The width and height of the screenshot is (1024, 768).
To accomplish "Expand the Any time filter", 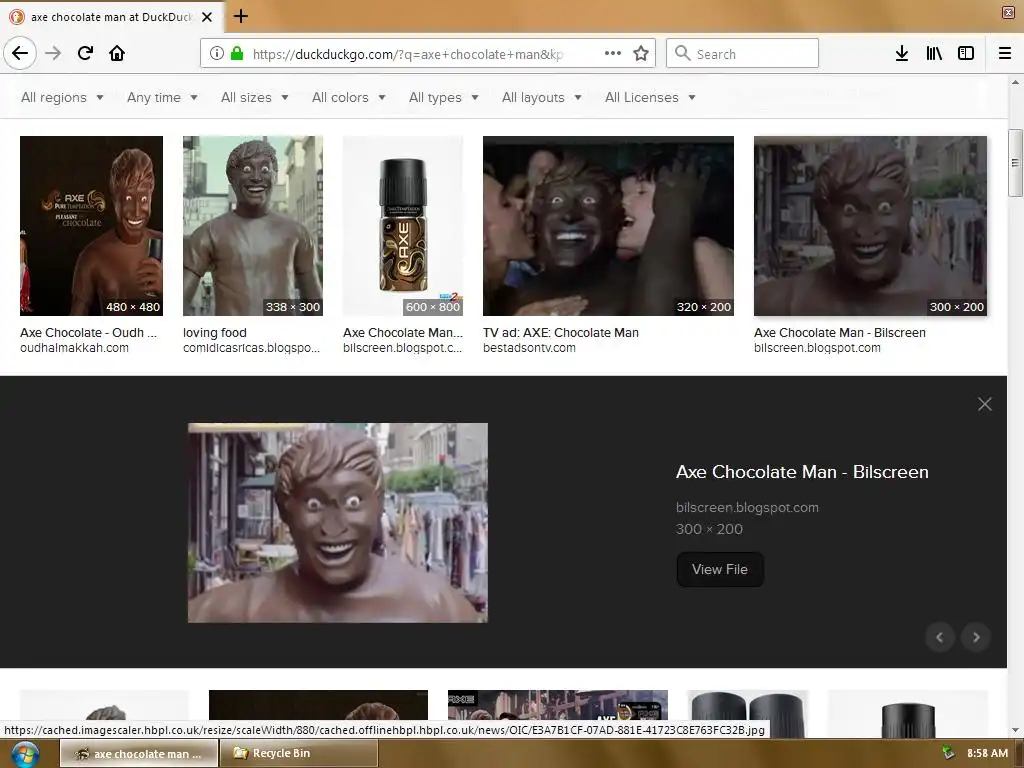I will coord(162,97).
